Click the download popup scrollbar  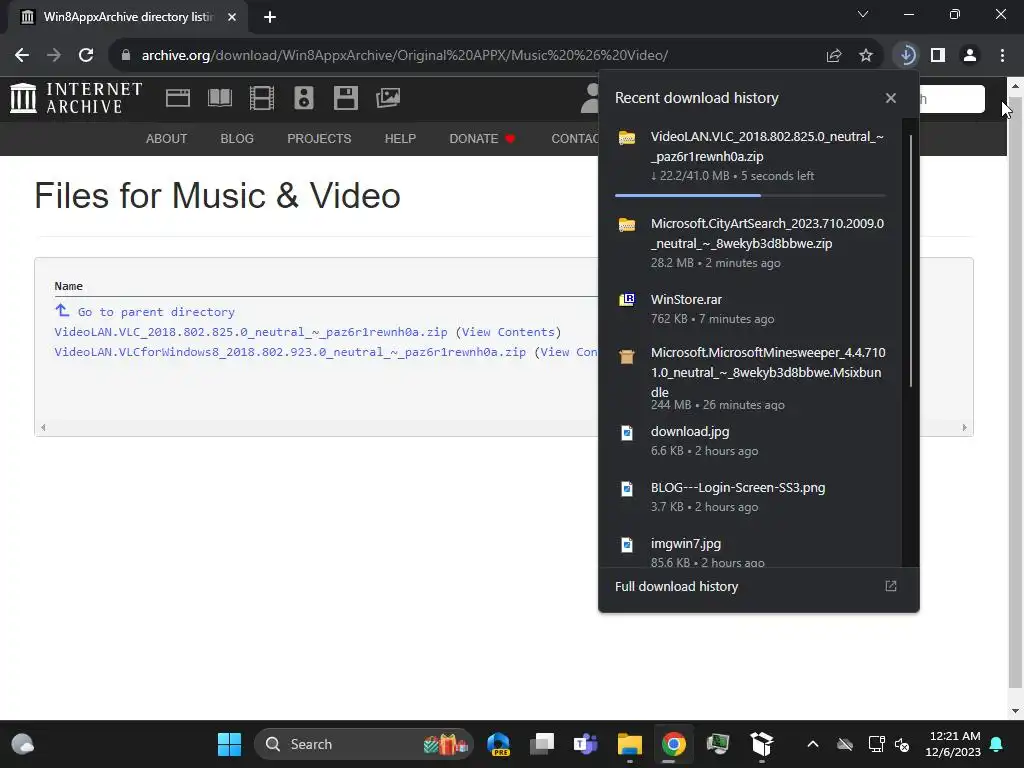click(x=910, y=261)
